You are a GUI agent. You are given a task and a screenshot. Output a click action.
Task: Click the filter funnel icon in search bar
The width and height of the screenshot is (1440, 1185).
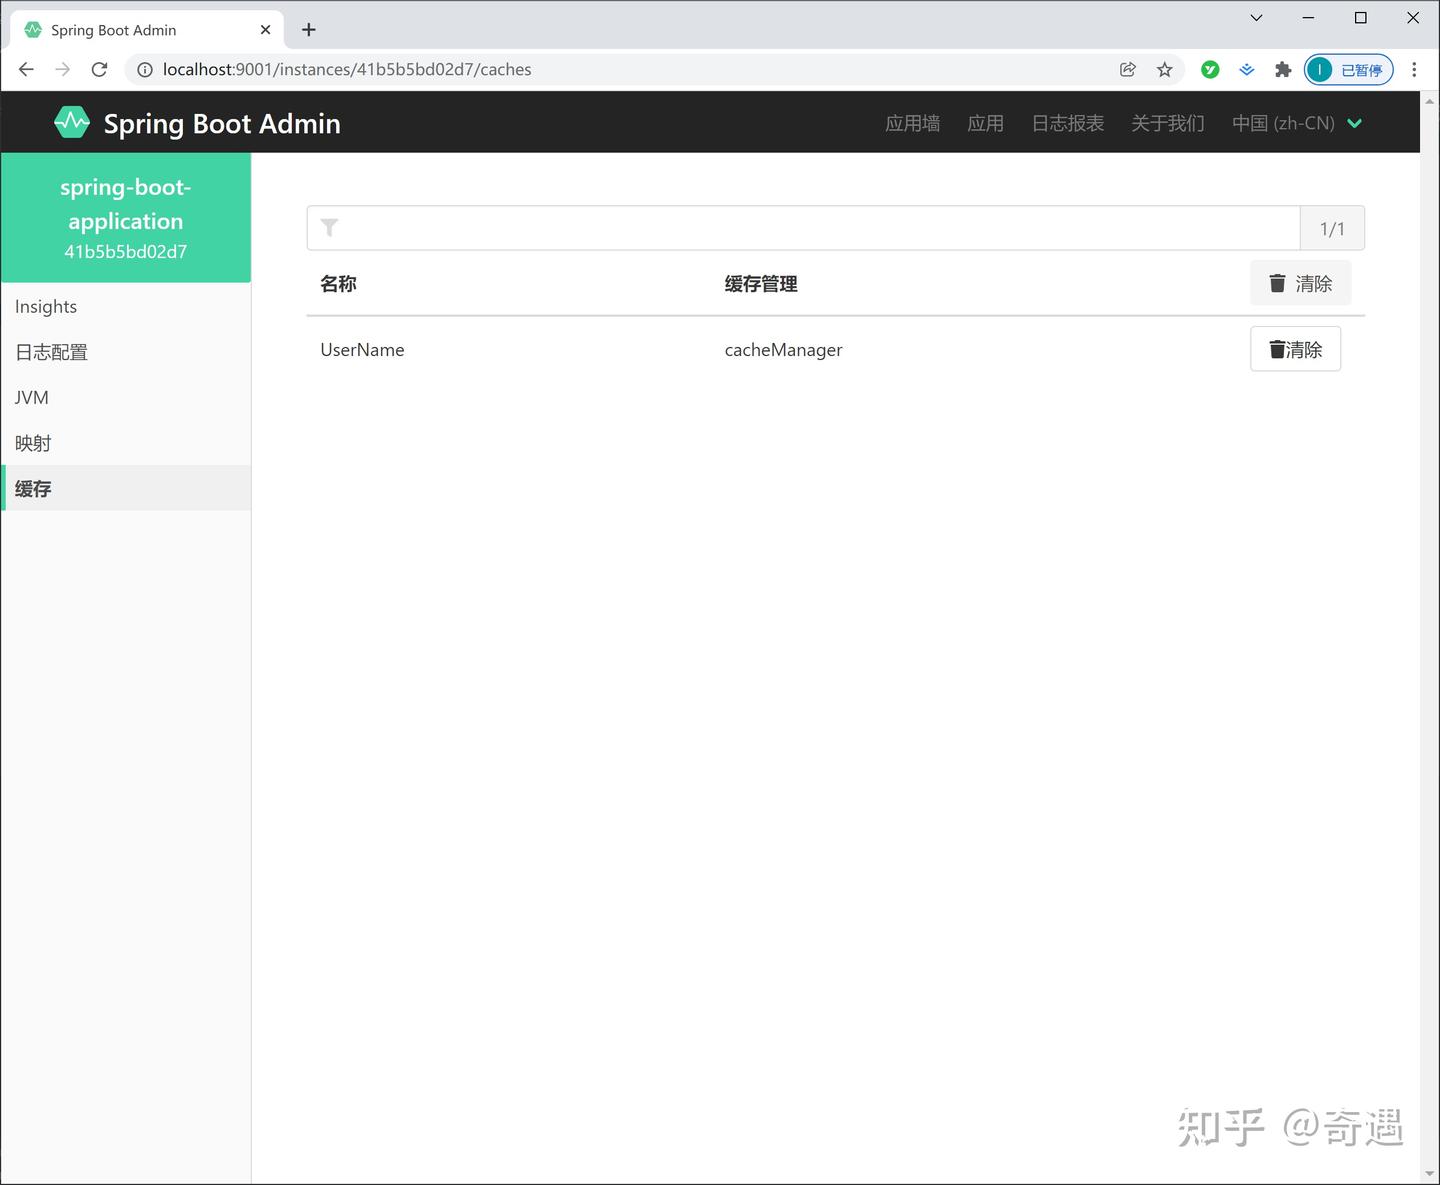(x=330, y=227)
